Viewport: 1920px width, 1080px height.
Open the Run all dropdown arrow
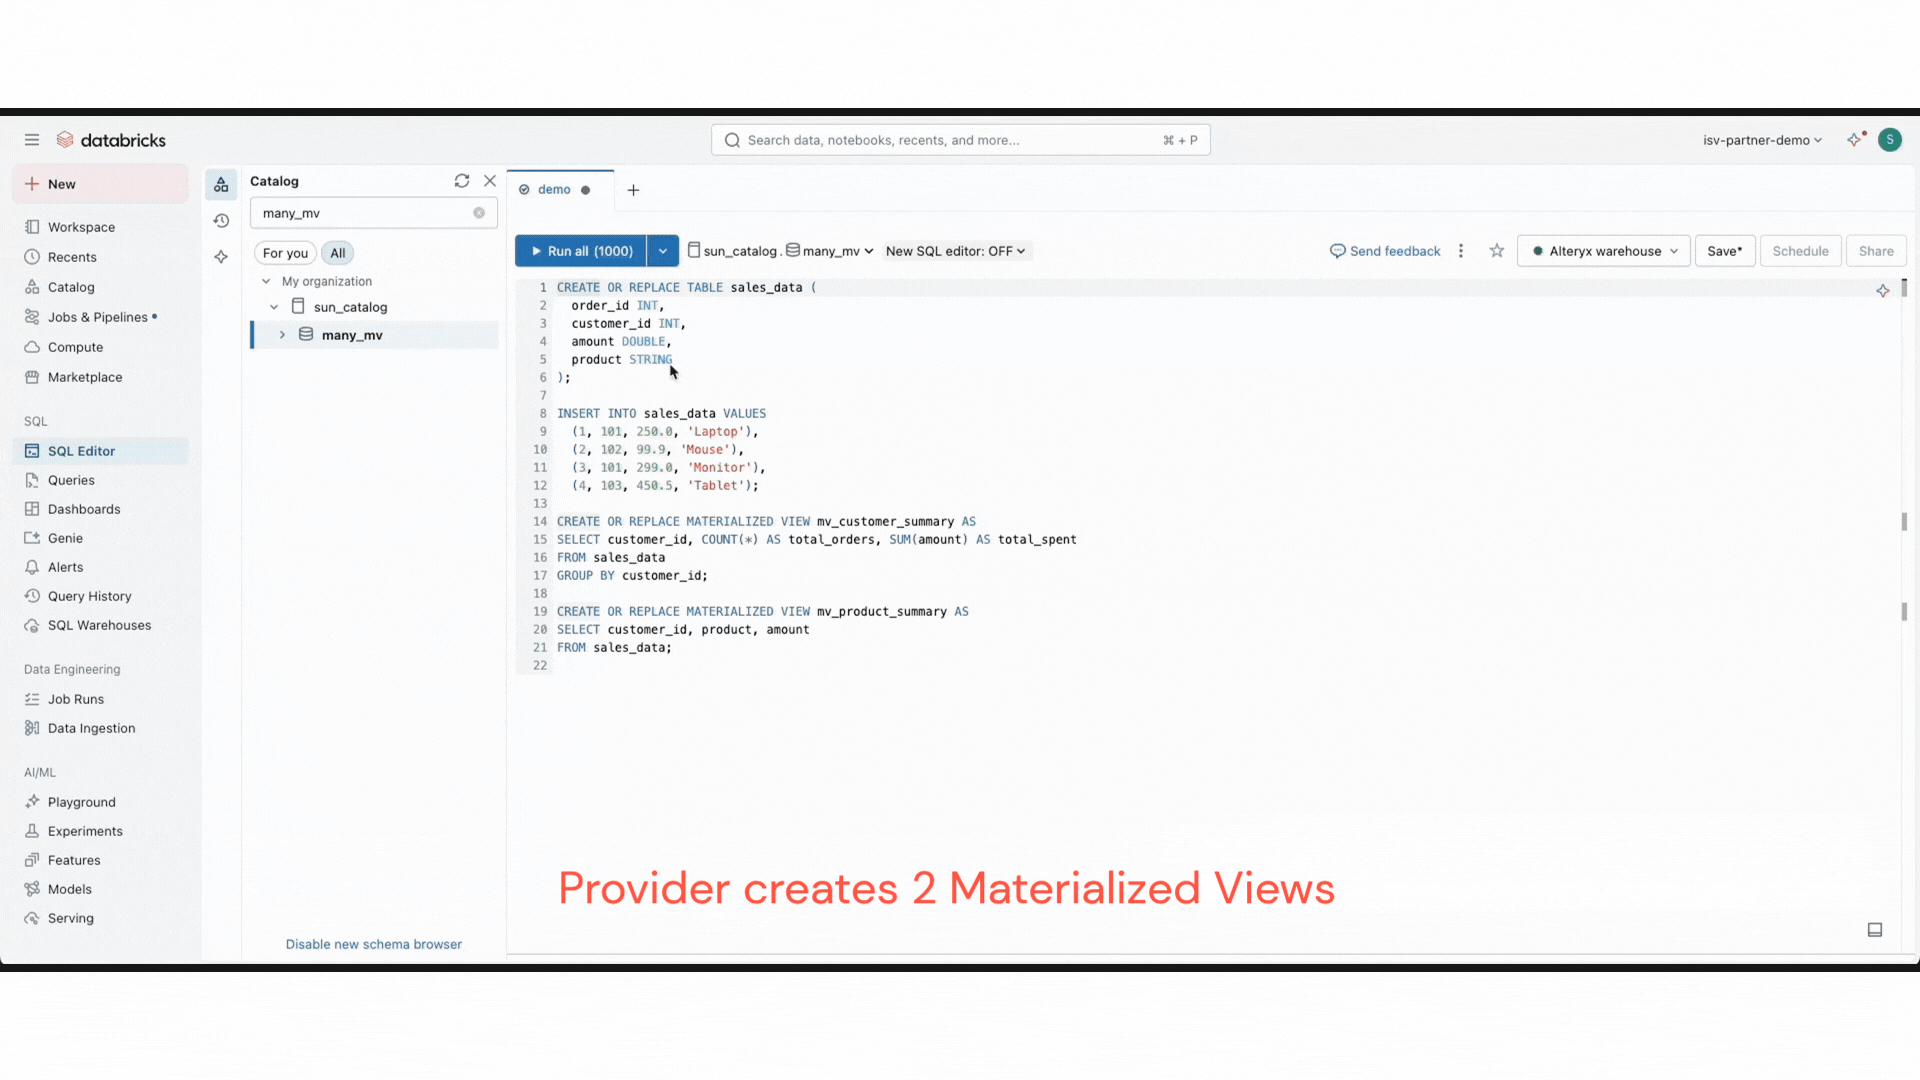(663, 251)
